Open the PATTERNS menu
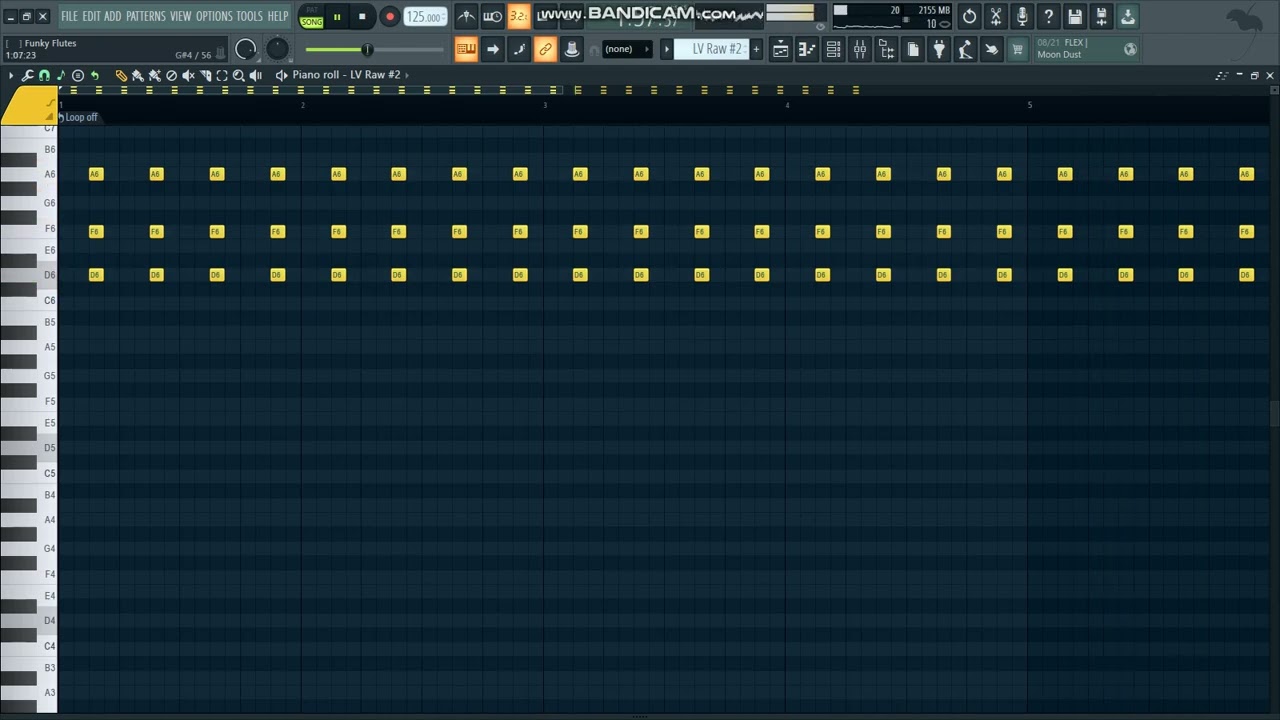This screenshot has height=720, width=1280. 146,16
